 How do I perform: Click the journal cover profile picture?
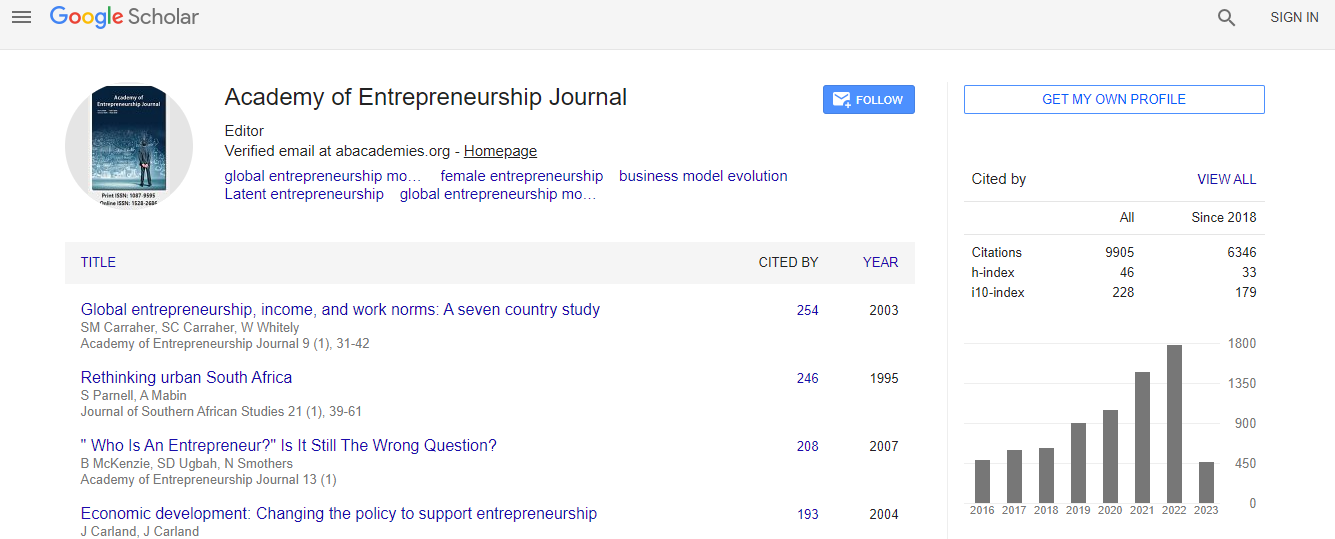(129, 146)
